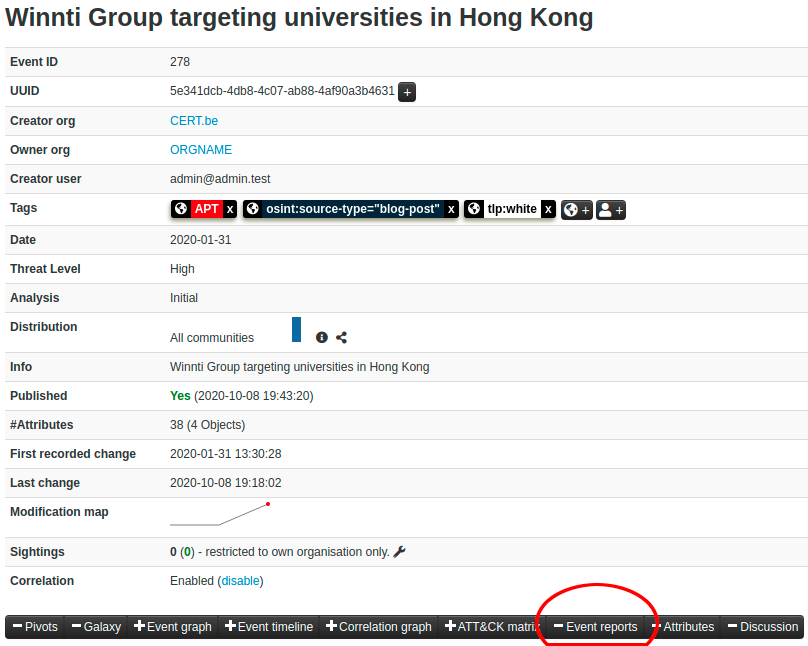Screen dimensions: 808x646
Task: Click the disable correlation link
Action: (240, 581)
